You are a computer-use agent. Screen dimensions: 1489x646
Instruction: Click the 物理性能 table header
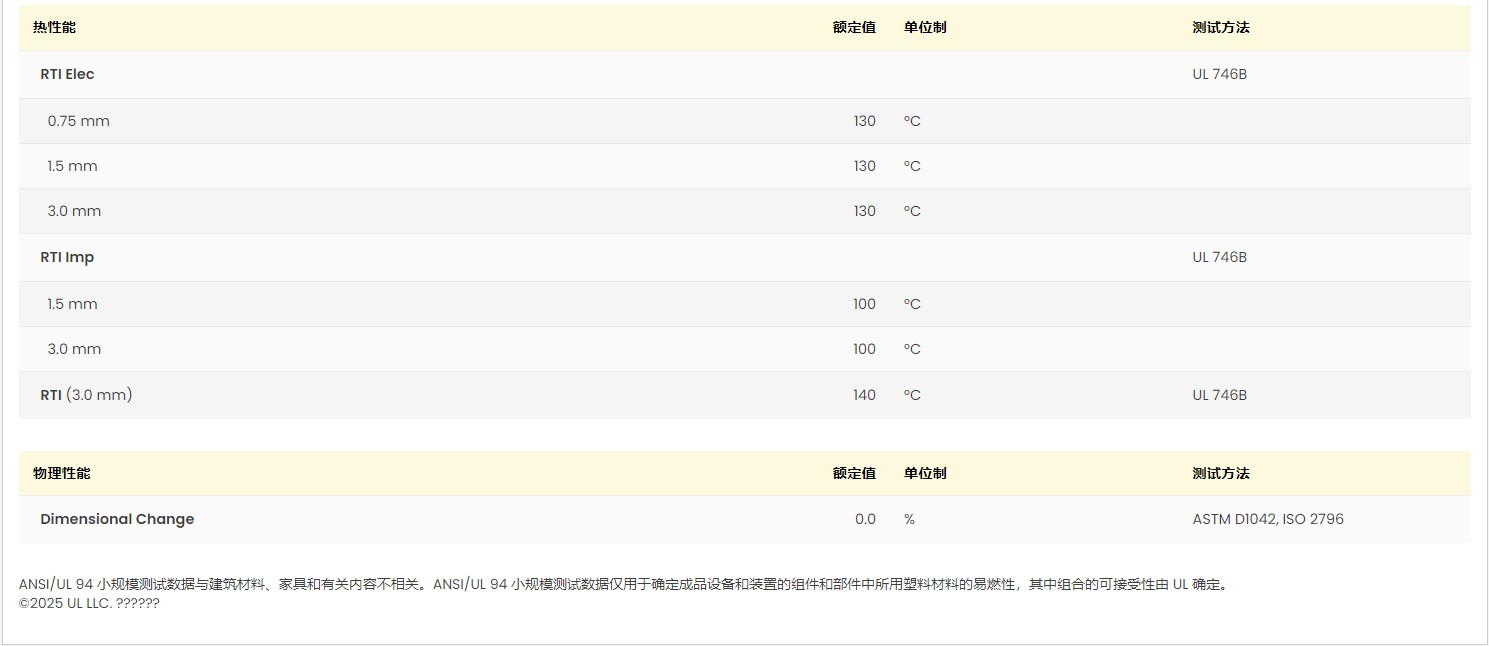click(61, 473)
